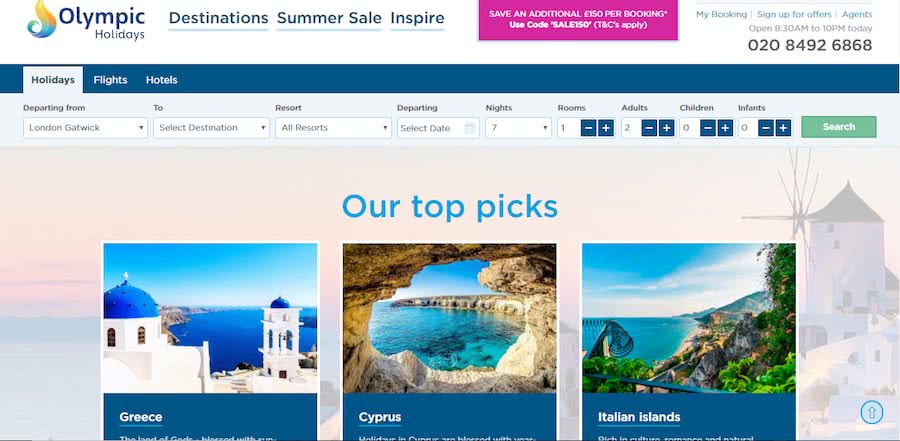900x441 pixels.
Task: Open the Departing from London Gatwick dropdown
Action: click(86, 127)
